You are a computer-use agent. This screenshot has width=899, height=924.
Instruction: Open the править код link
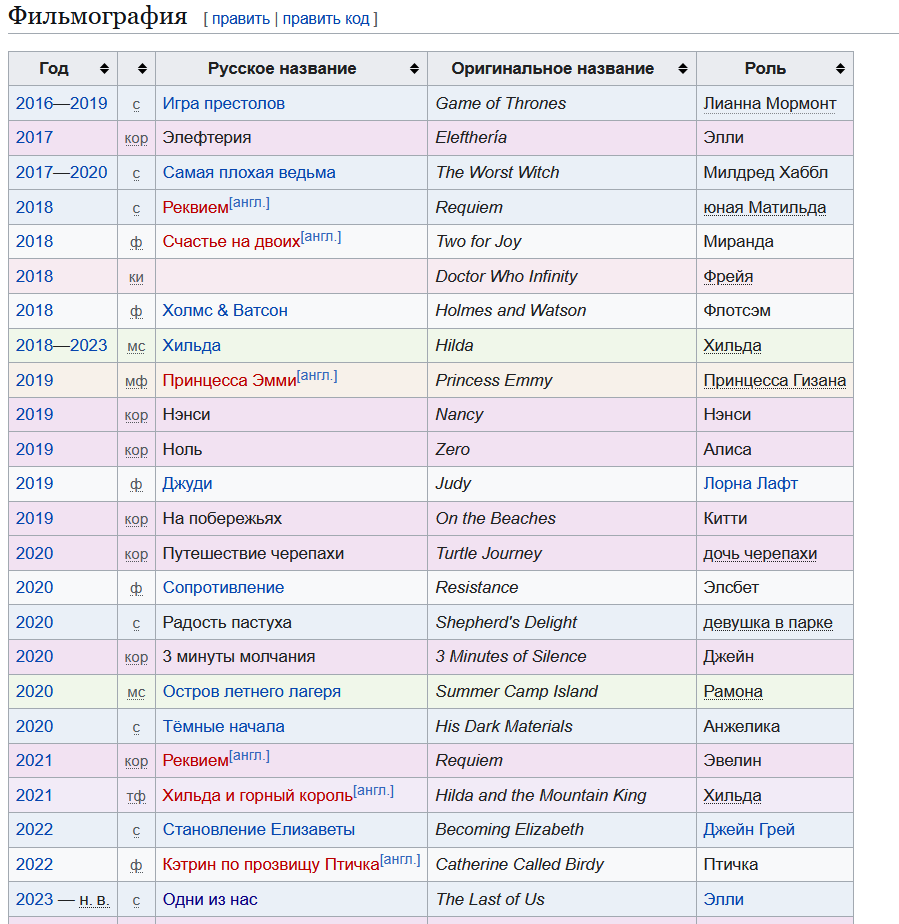pyautogui.click(x=326, y=19)
